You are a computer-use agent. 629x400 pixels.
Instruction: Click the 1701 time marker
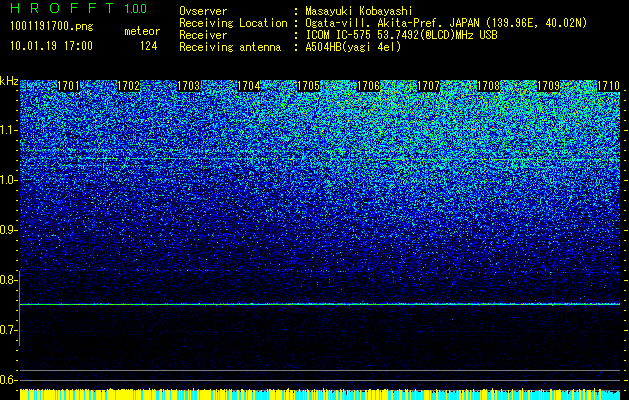[68, 86]
